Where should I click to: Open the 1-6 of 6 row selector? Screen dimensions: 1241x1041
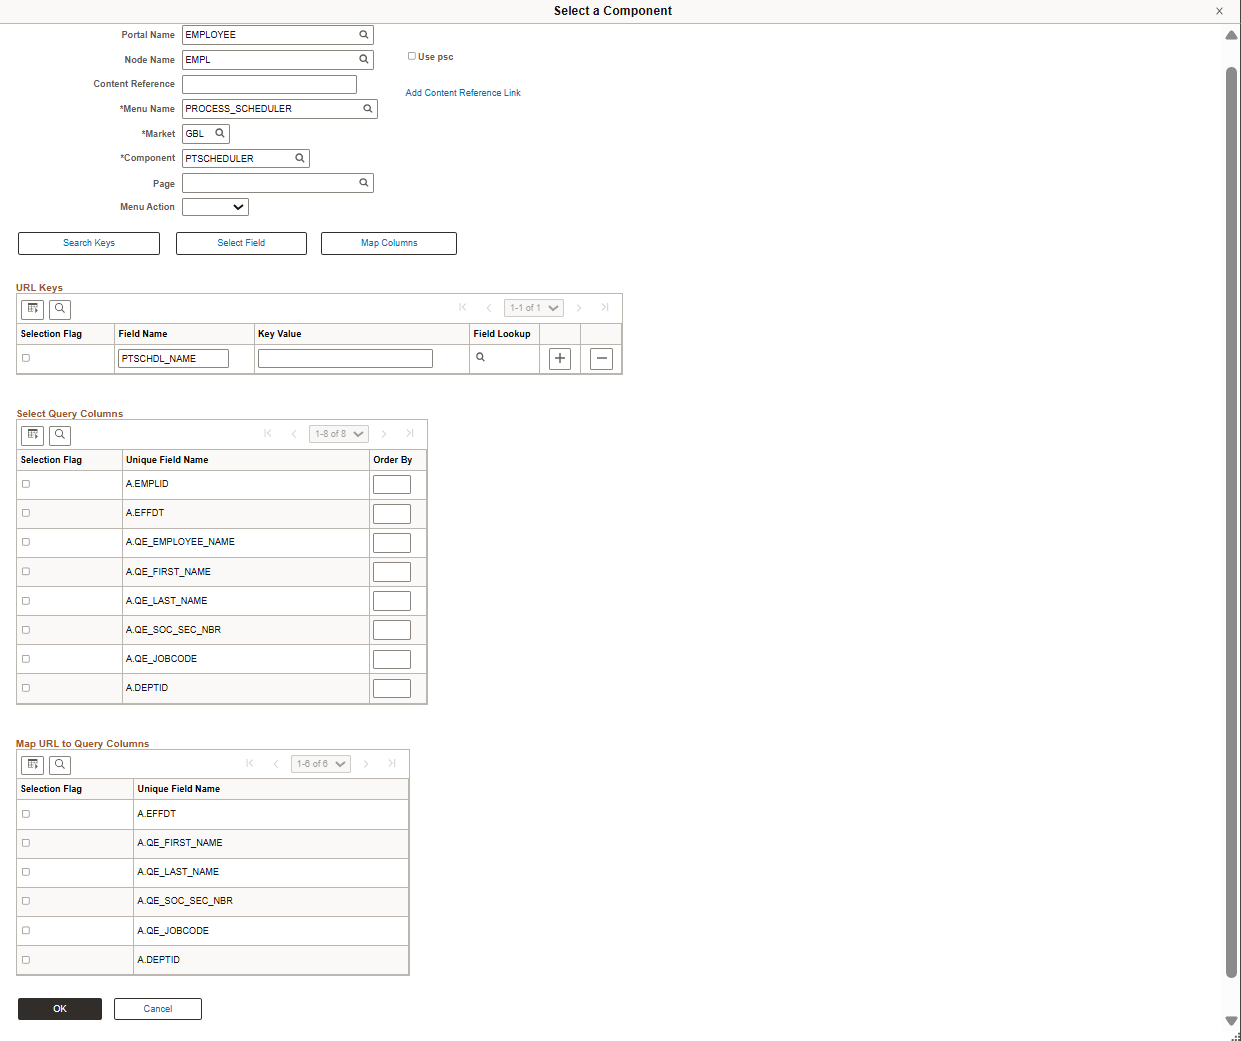pyautogui.click(x=320, y=763)
